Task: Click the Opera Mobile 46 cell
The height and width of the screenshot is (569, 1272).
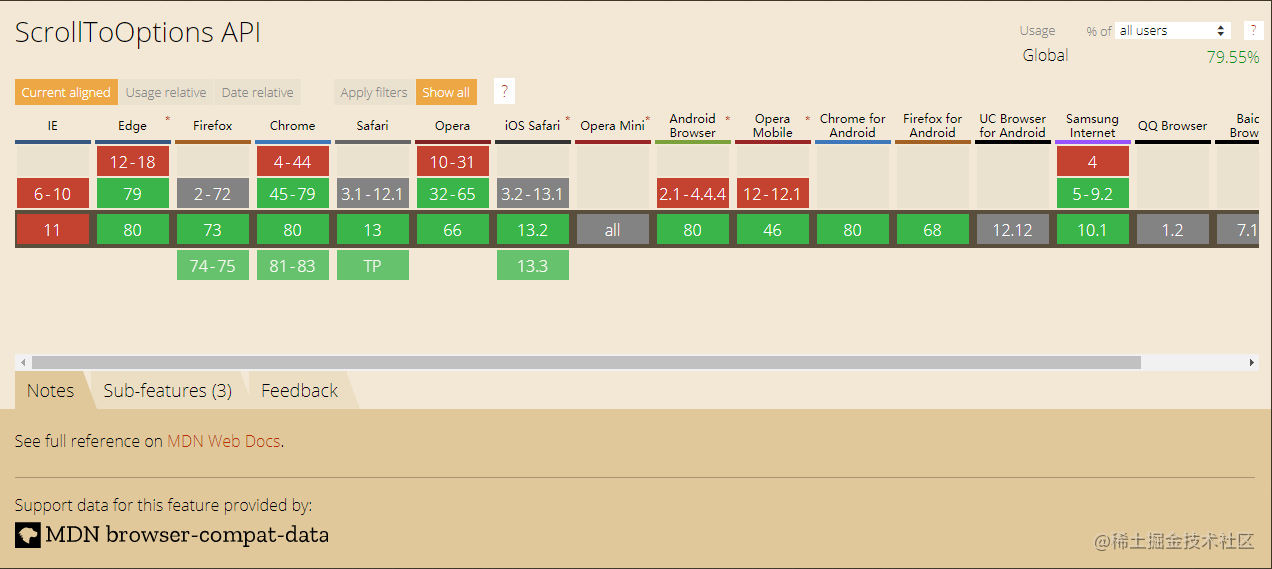Action: [773, 230]
